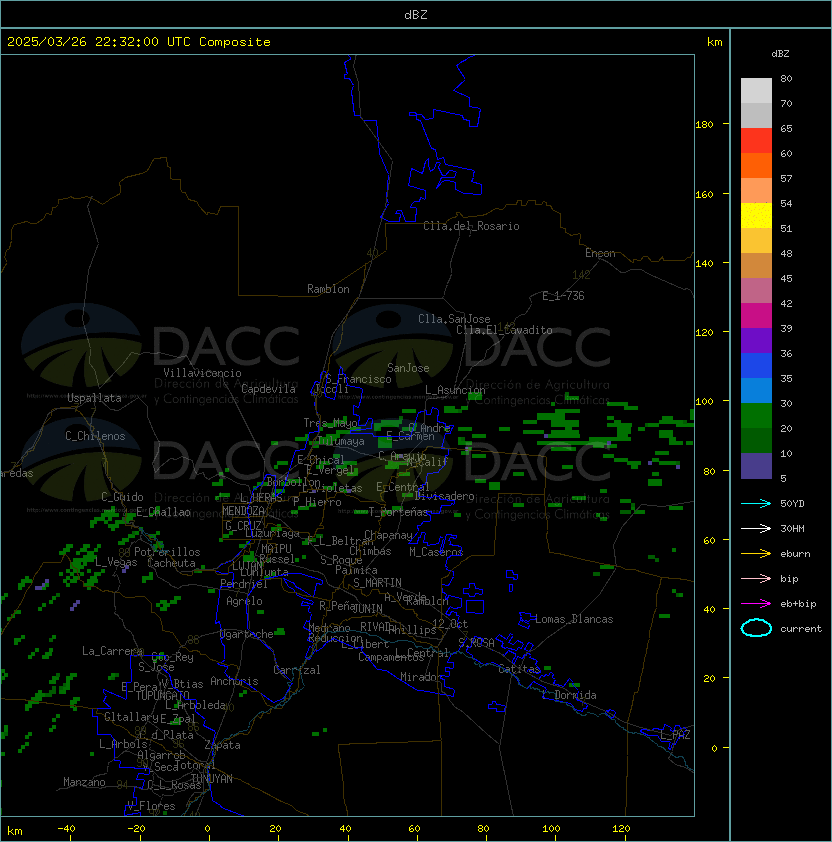Screen dimensions: 832x842
Task: Click the M_Caseros place label
Action: (436, 552)
